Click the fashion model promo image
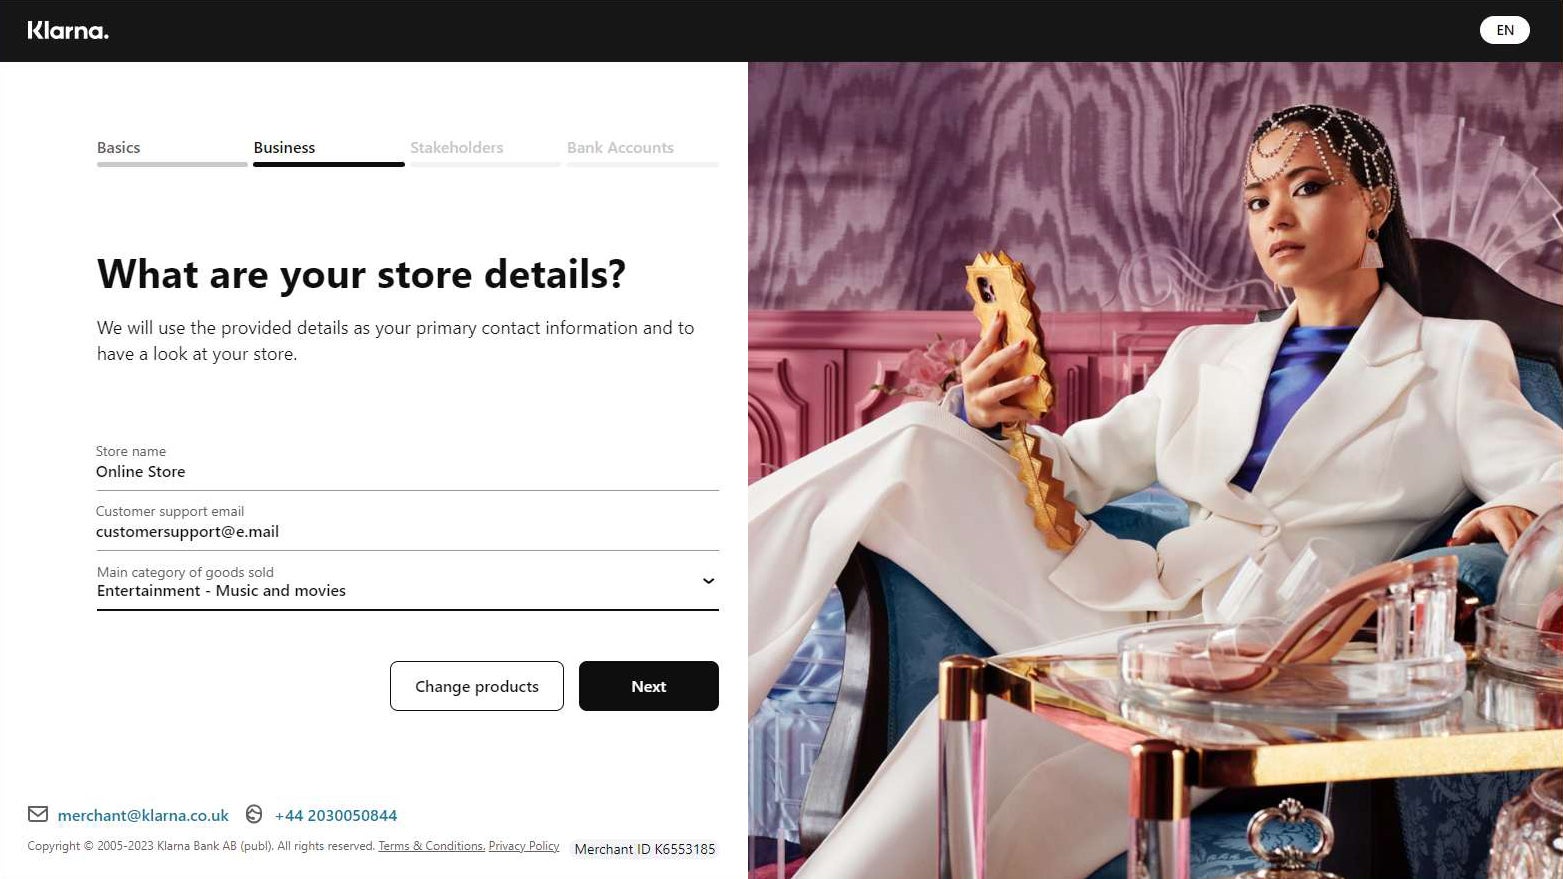 pos(1155,470)
